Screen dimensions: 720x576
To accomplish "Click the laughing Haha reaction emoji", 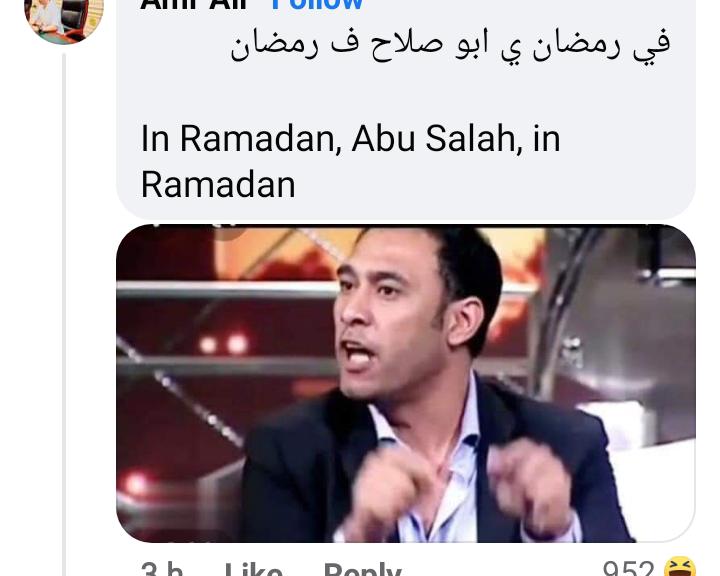I will (680, 567).
